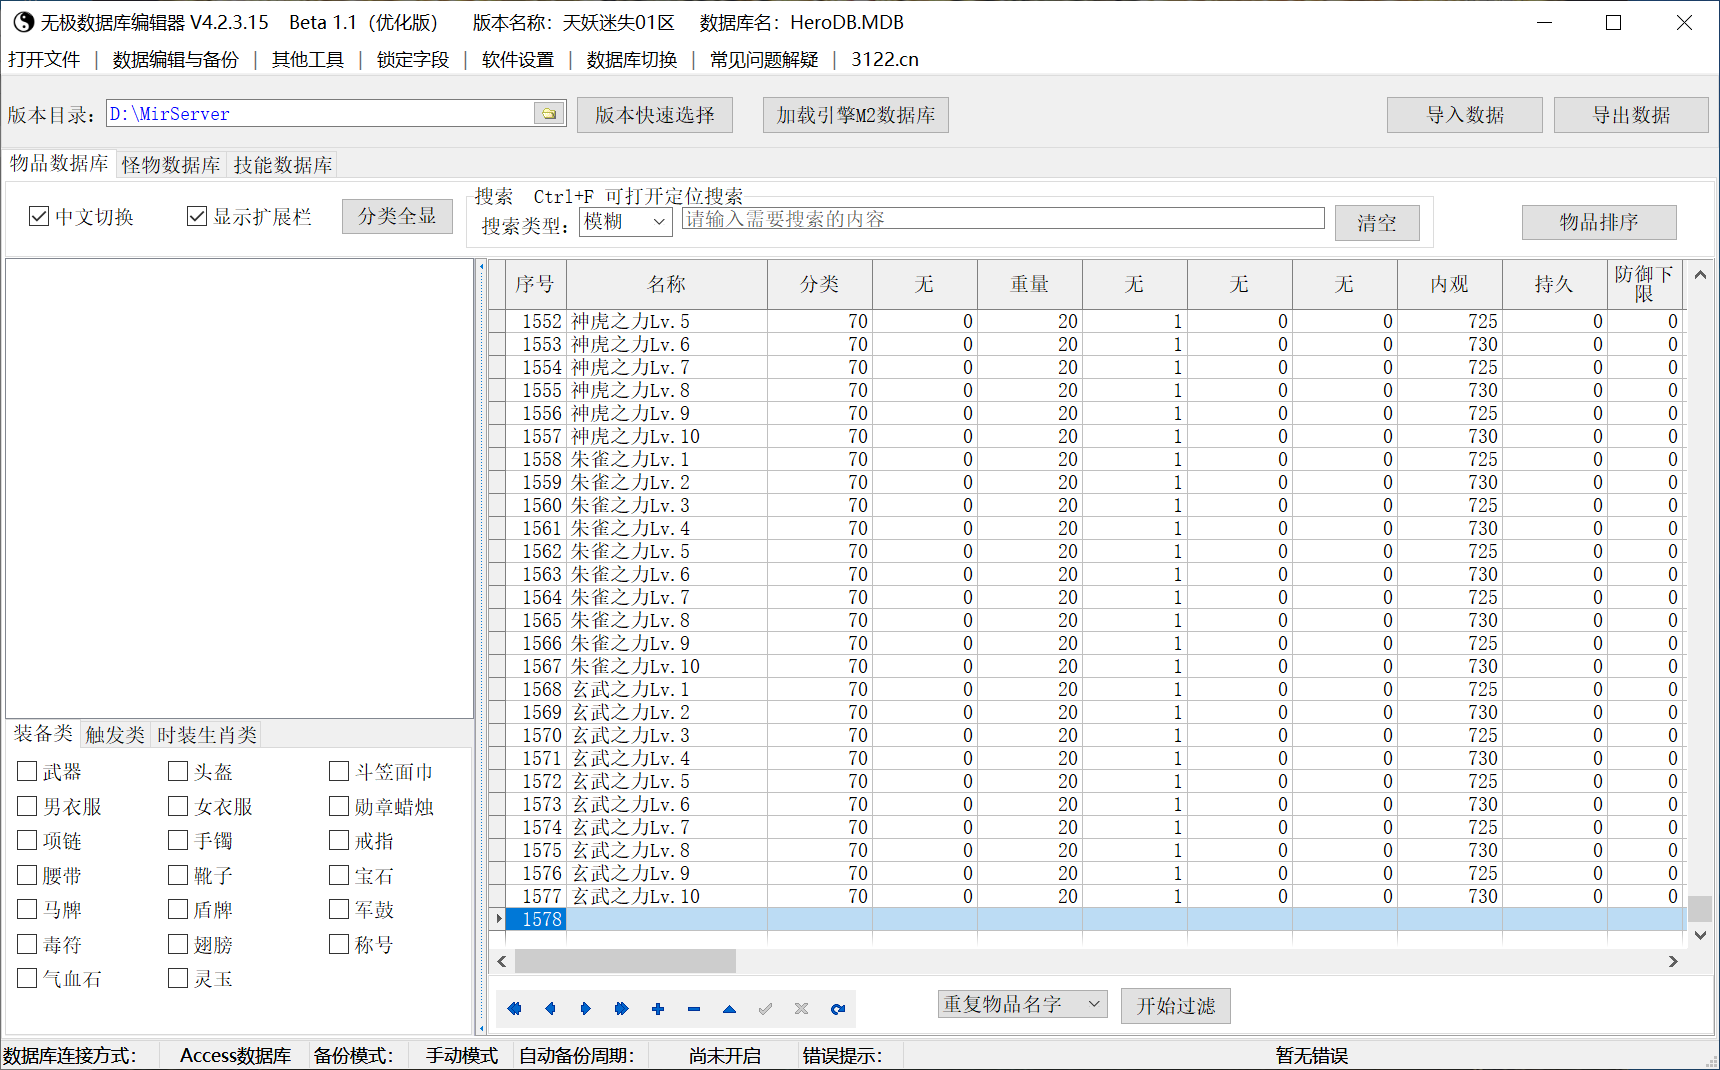Screen dimensions: 1720x1070
Task: Toggle the 显示扩展栏 checkbox
Action: point(197,216)
